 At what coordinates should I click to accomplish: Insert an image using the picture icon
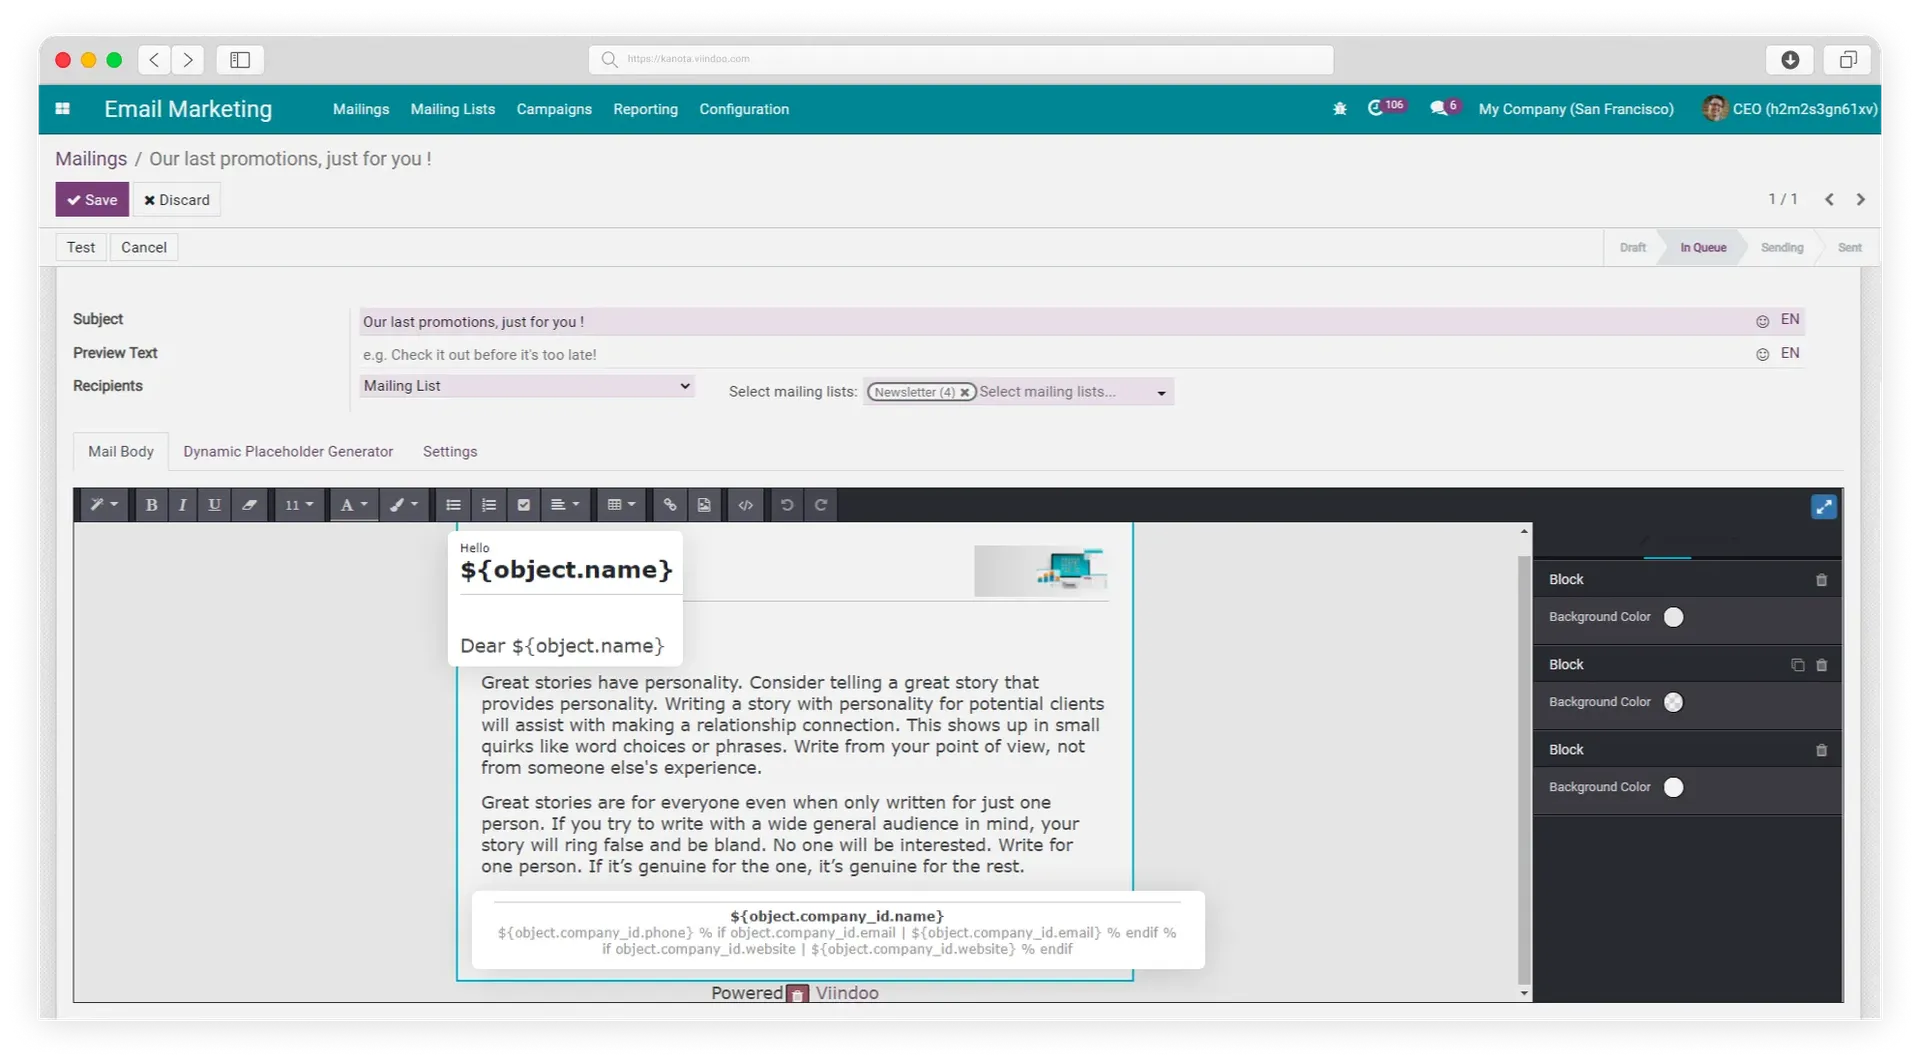tap(704, 505)
